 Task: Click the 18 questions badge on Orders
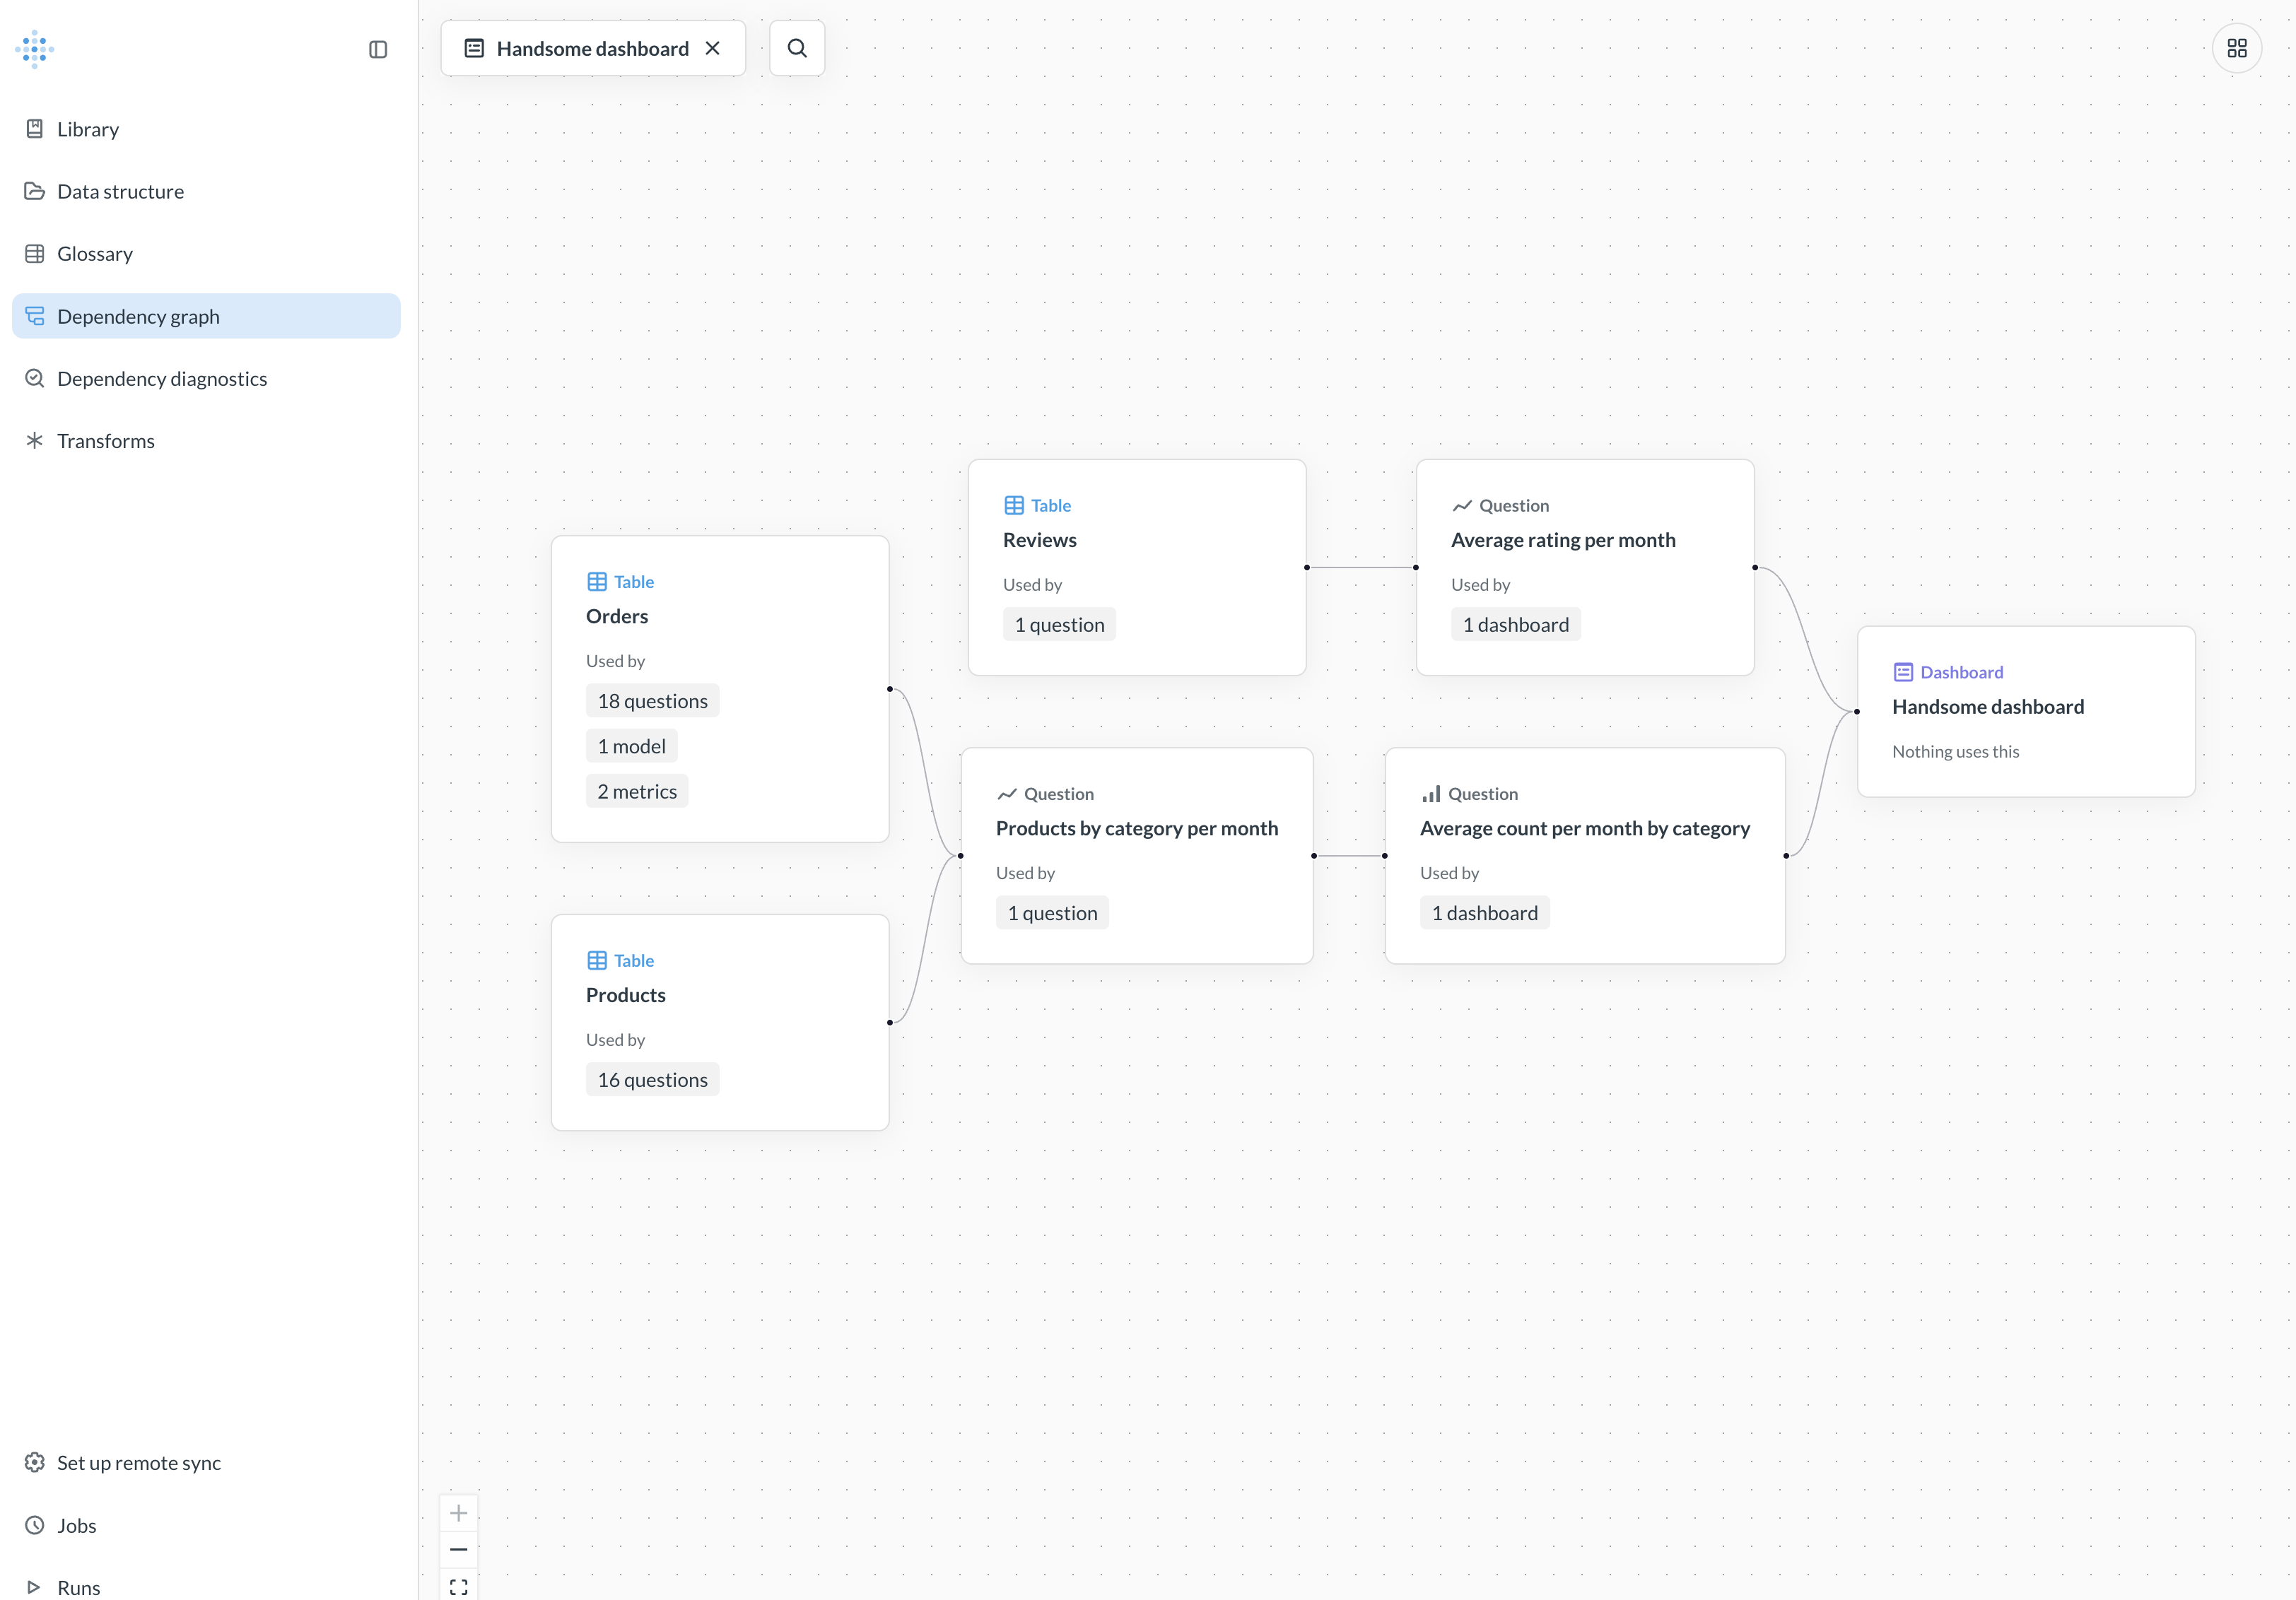(652, 700)
